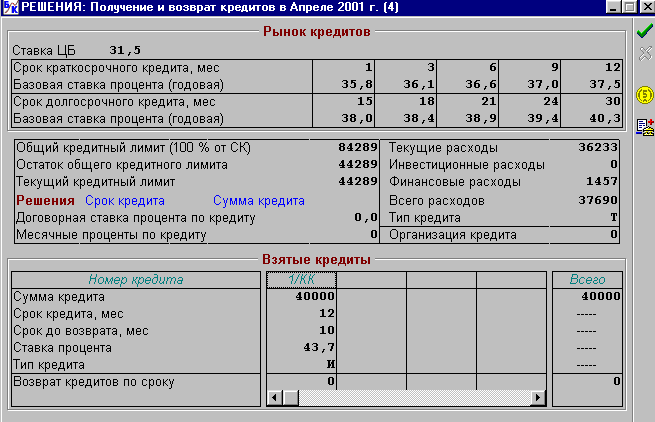
Task: Click the Договорная ставка процента value 0,0
Action: (366, 218)
